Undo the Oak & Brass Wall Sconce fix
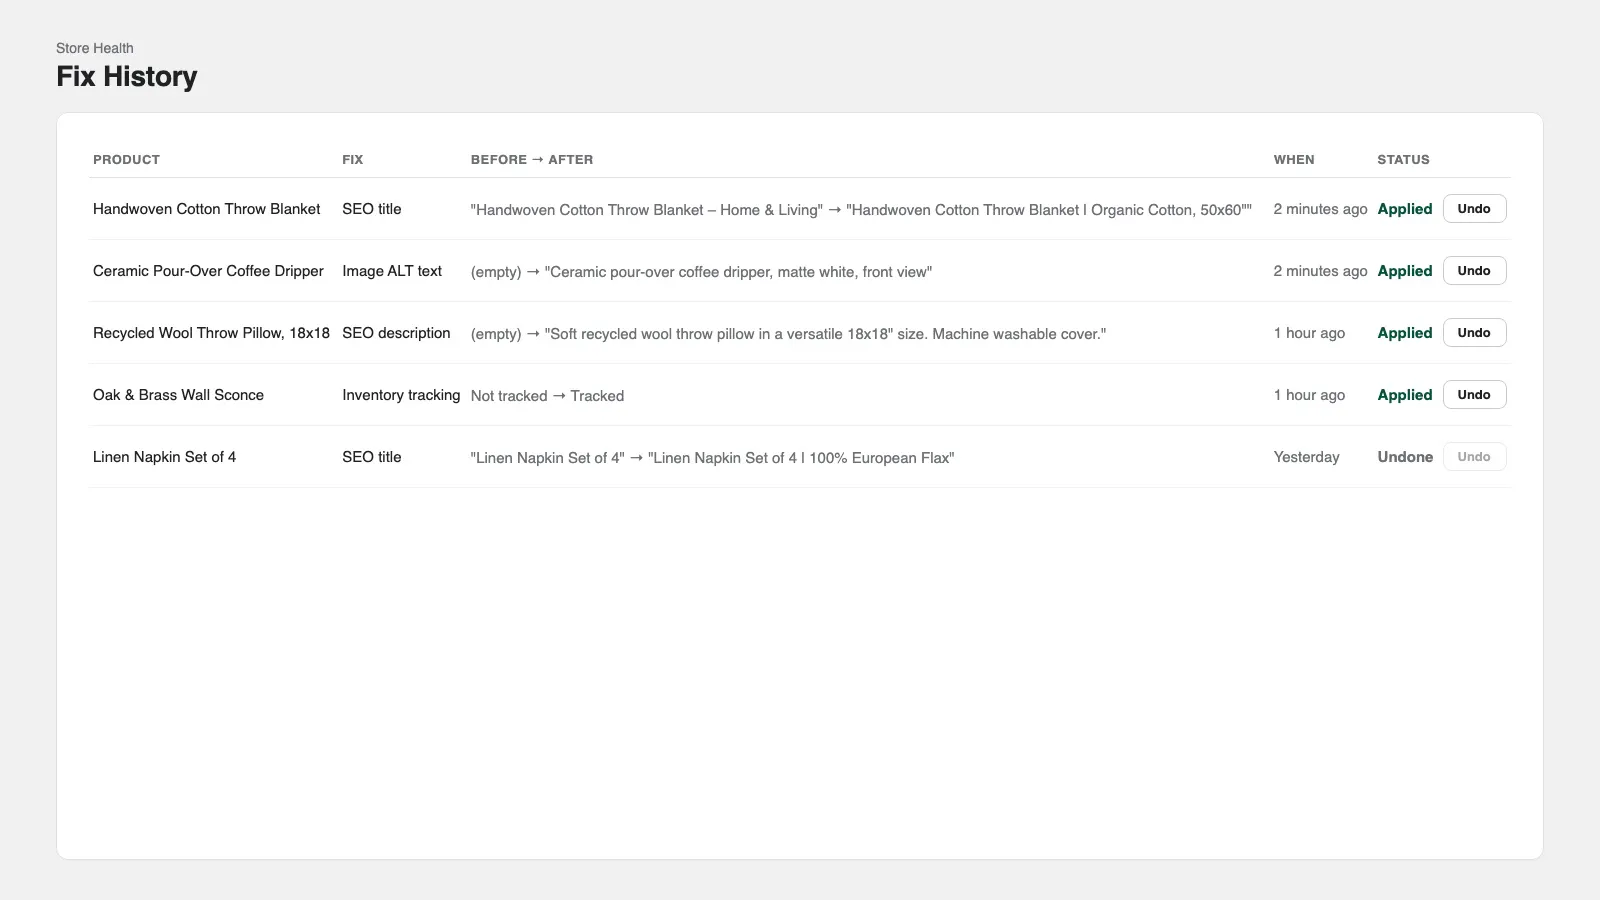 tap(1474, 395)
